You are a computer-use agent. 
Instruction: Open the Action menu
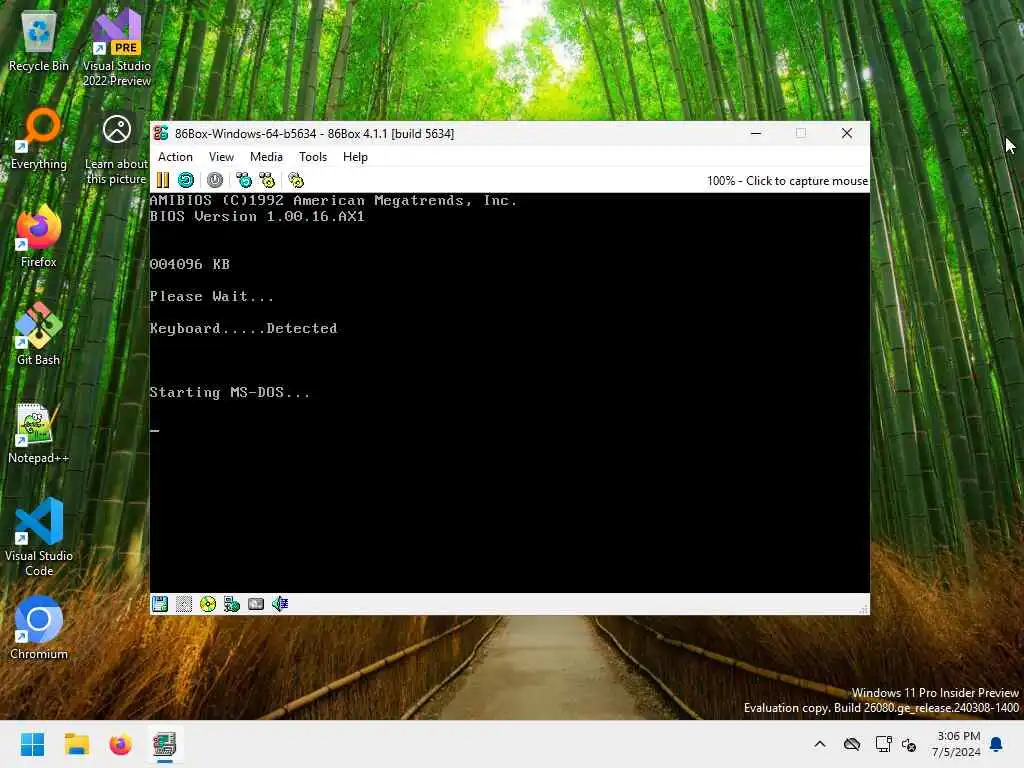coord(175,157)
